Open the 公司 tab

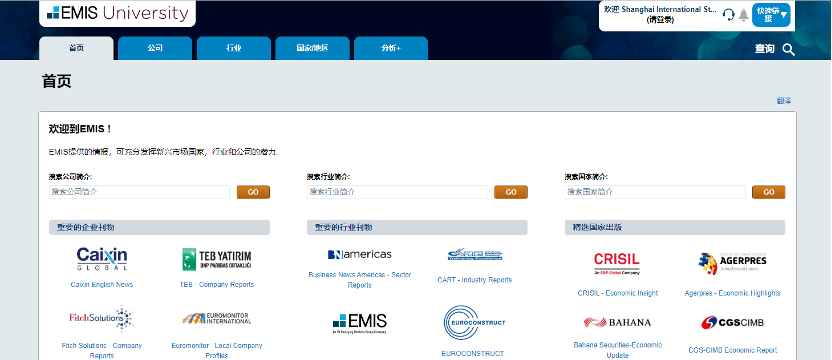pyautogui.click(x=155, y=48)
